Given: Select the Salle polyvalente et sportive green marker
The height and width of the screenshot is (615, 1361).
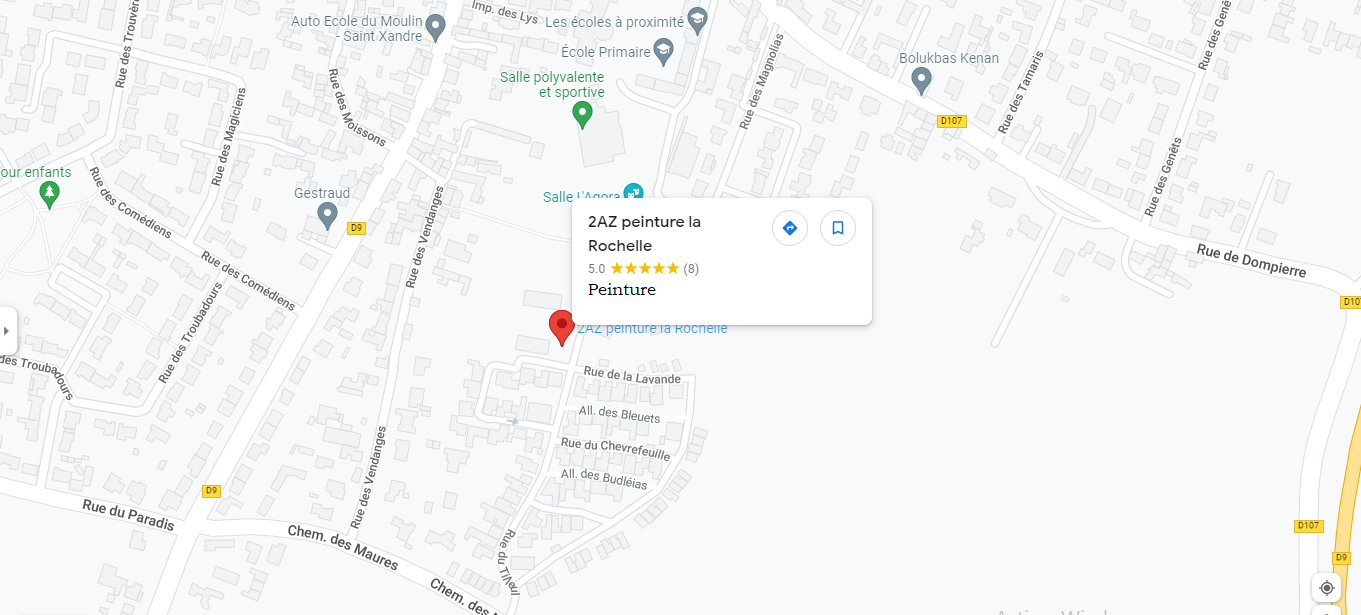Looking at the screenshot, I should (582, 116).
